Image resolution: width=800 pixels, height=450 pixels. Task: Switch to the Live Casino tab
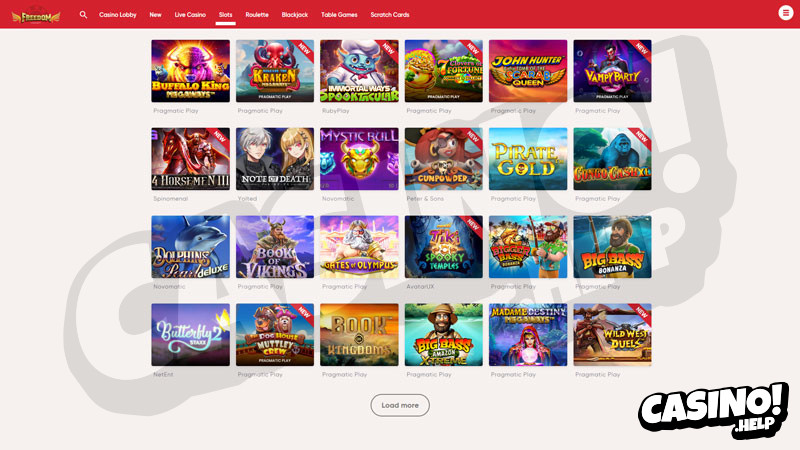[x=190, y=15]
